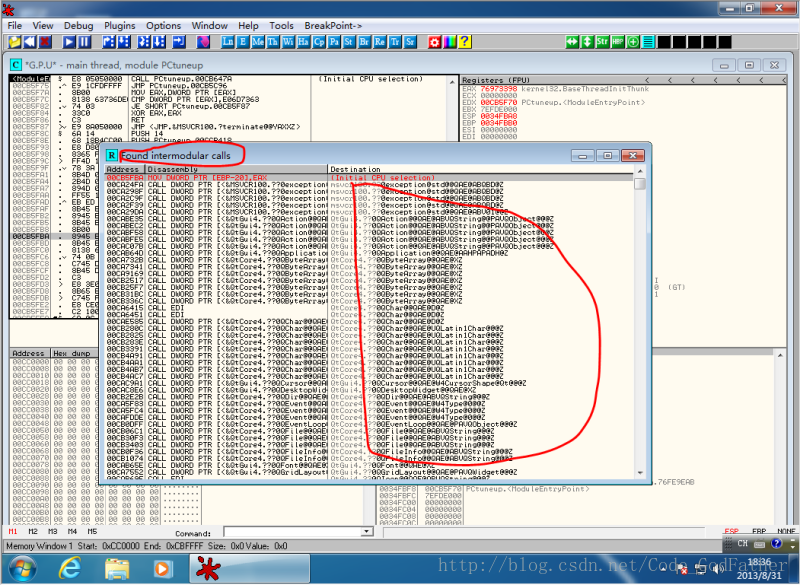Viewport: 800px width, 585px height.
Task: Switch to memory window M4
Action: pyautogui.click(x=72, y=531)
